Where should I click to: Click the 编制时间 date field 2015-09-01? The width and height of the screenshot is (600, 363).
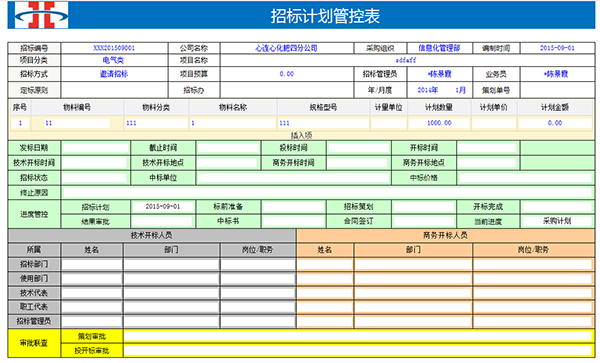click(557, 48)
